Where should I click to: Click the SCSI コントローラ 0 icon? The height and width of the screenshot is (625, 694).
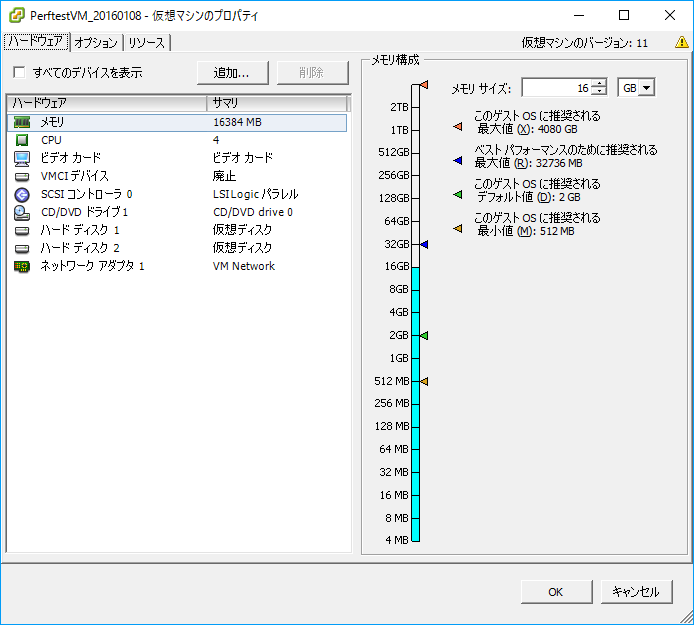click(22, 194)
